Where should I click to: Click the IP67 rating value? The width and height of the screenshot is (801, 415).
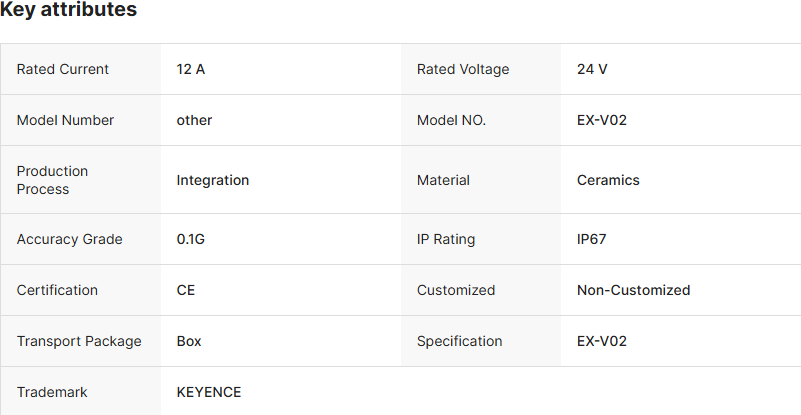tap(592, 239)
